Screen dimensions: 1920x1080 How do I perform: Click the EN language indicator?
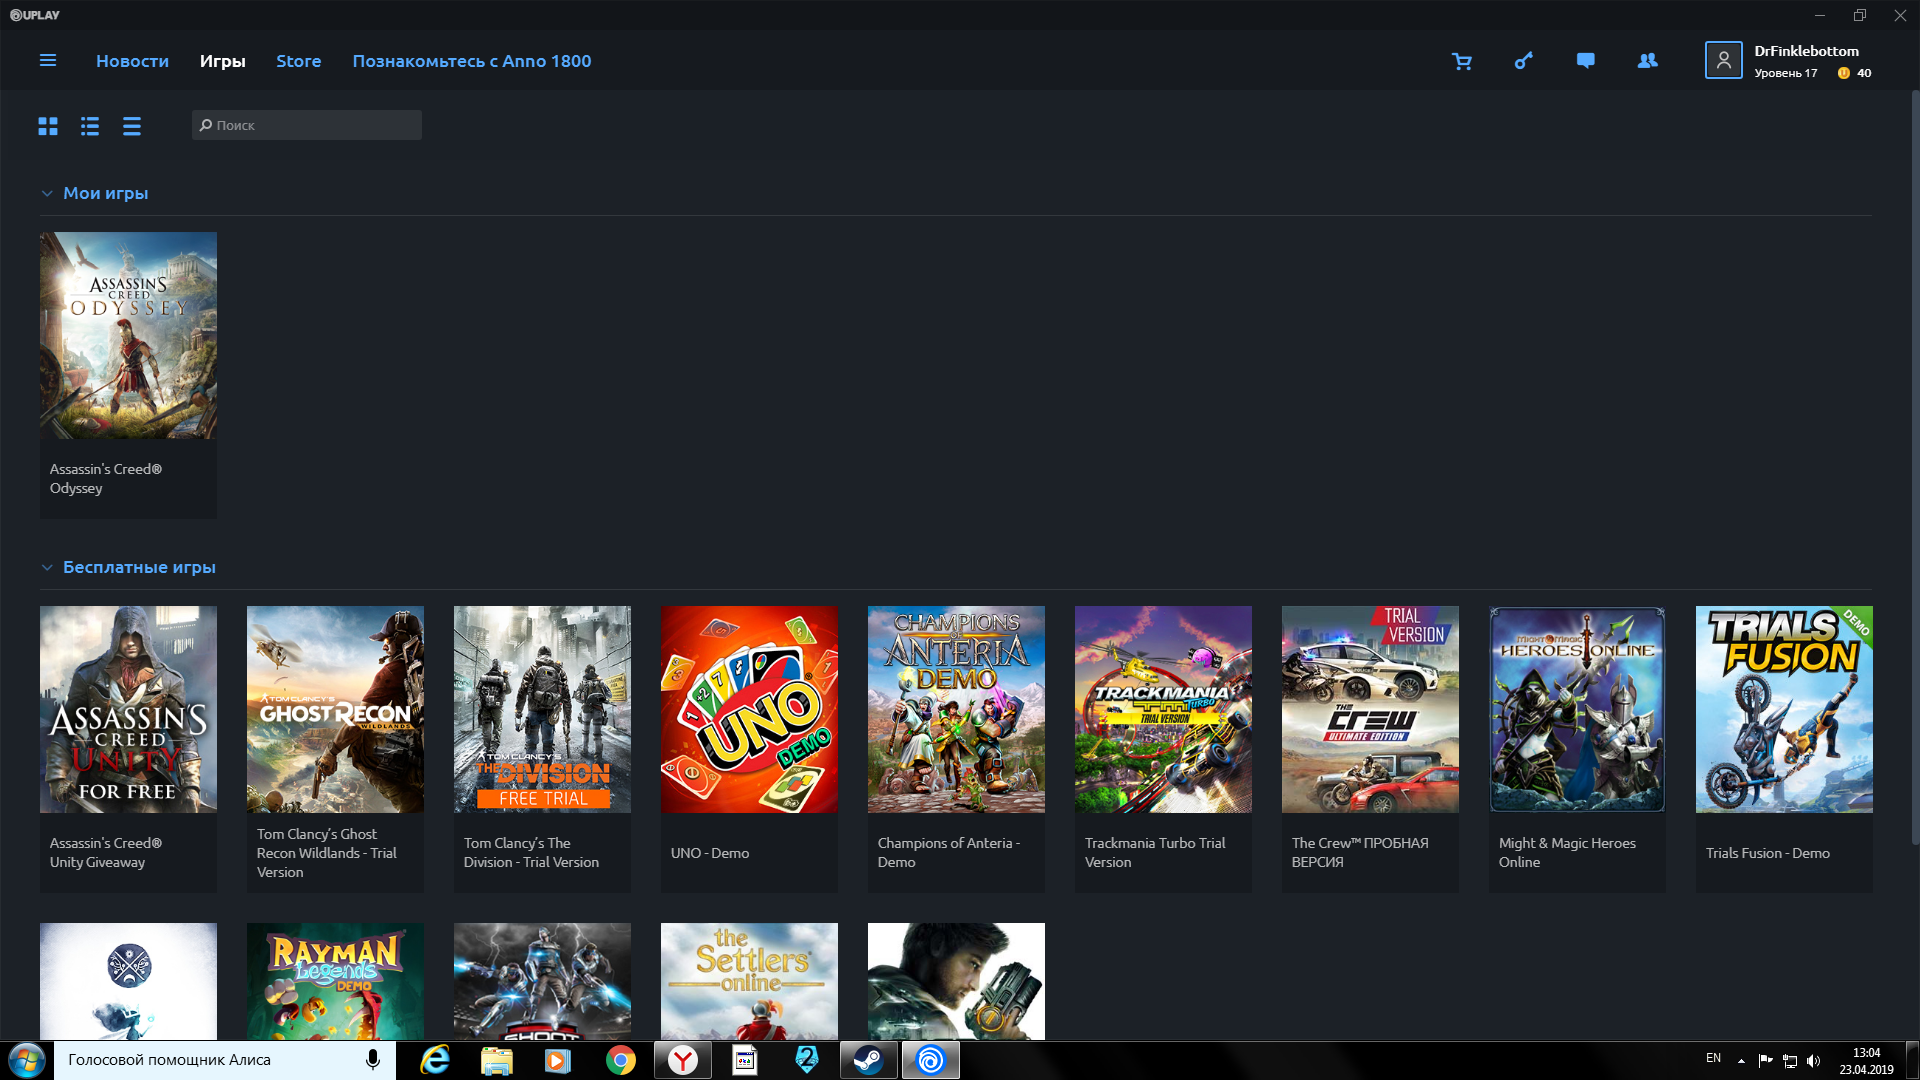coord(1713,1058)
